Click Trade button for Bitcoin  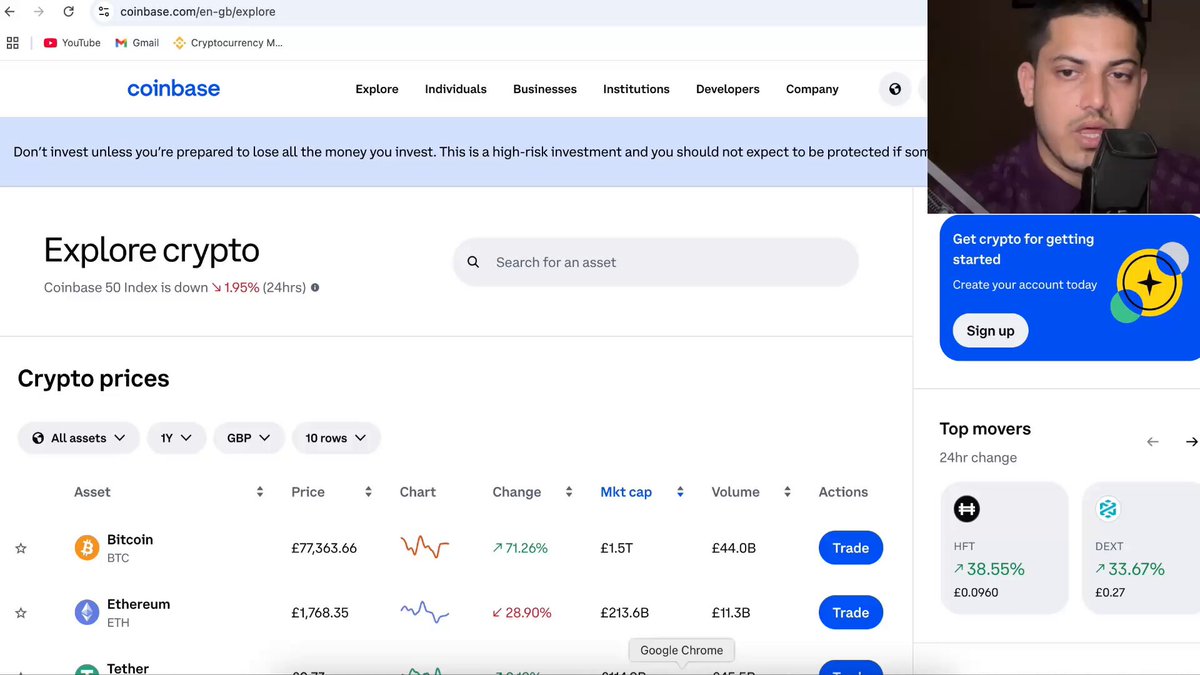tap(851, 548)
